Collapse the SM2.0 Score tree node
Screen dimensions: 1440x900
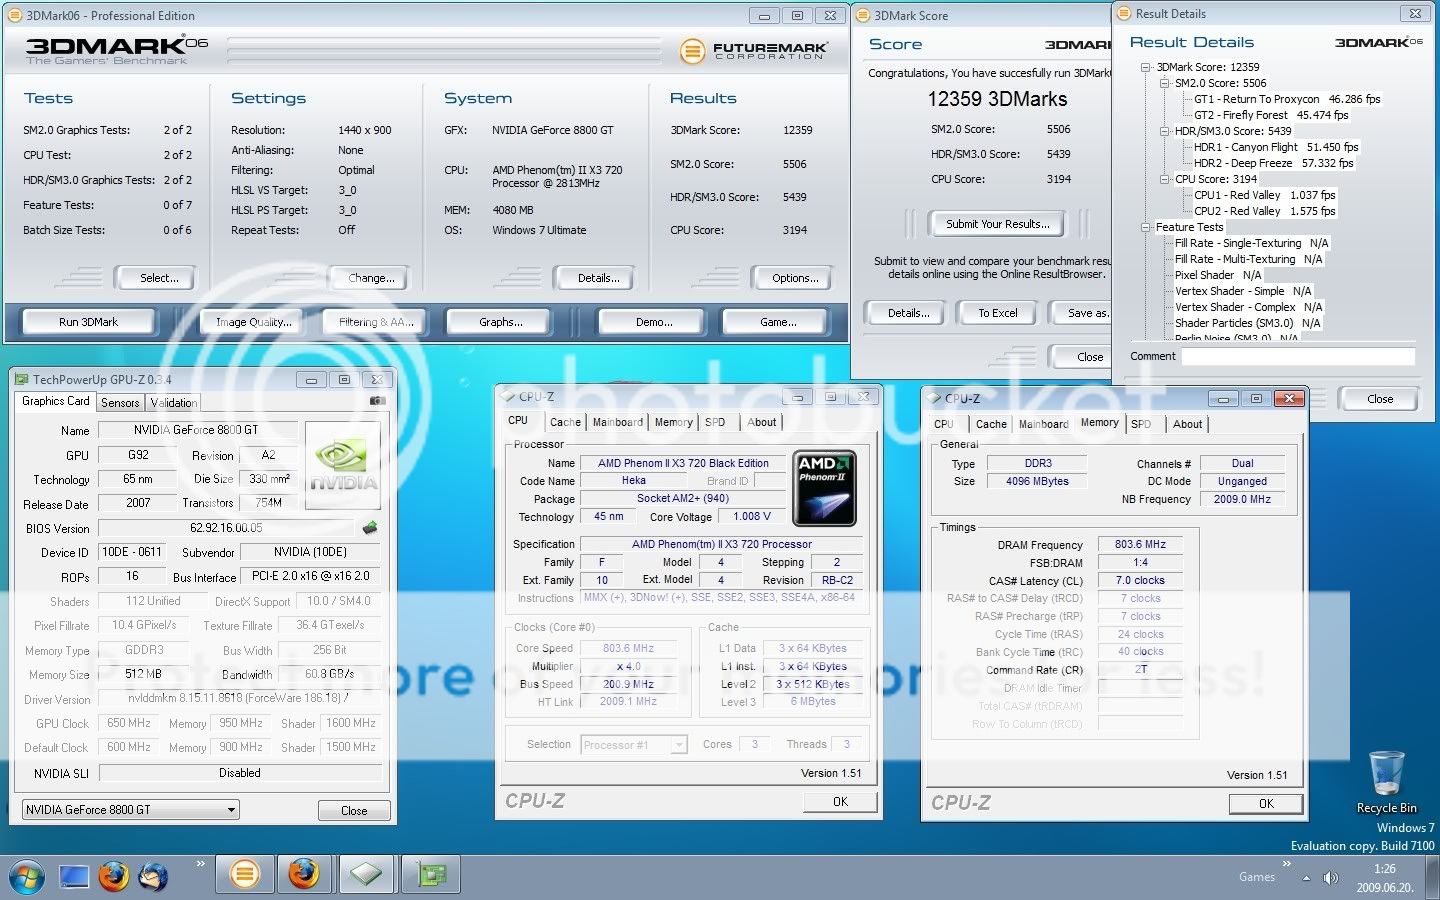pyautogui.click(x=1165, y=83)
